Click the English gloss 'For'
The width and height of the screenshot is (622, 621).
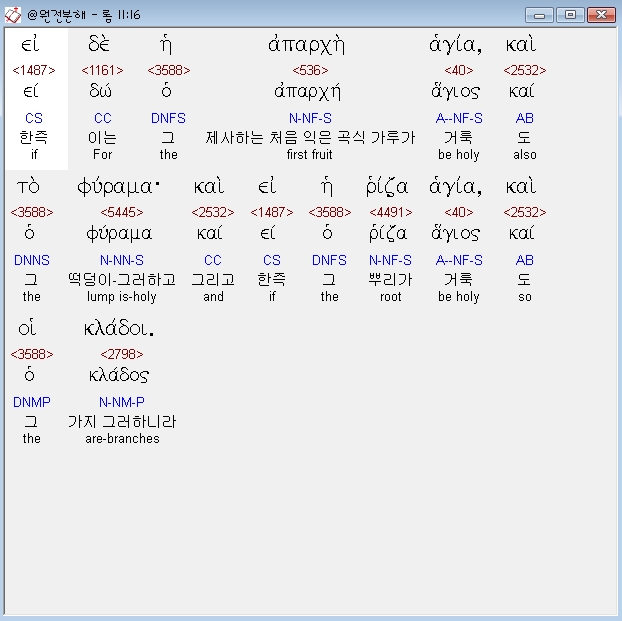pos(102,154)
